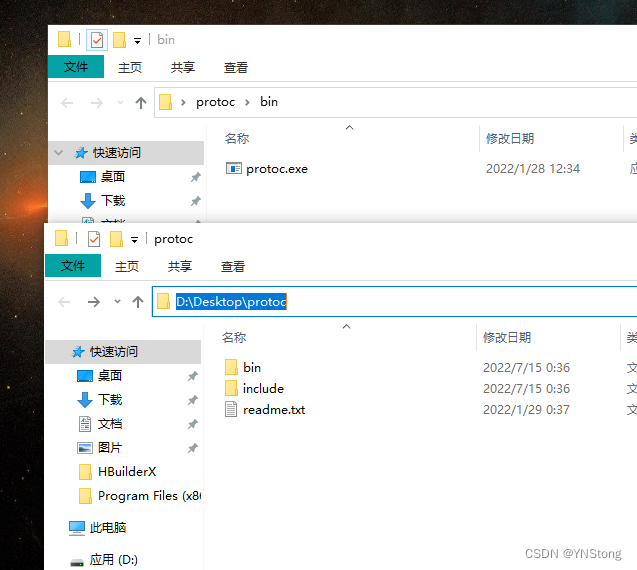Unpin 桌面 pin icon in bin window sidebar
The width and height of the screenshot is (637, 570).
point(196,177)
